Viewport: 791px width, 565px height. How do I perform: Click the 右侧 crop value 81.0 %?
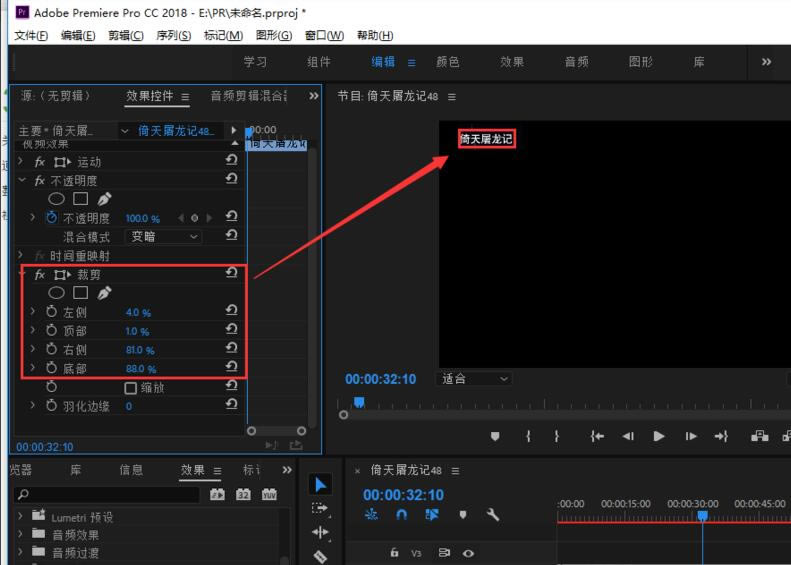[x=140, y=351]
